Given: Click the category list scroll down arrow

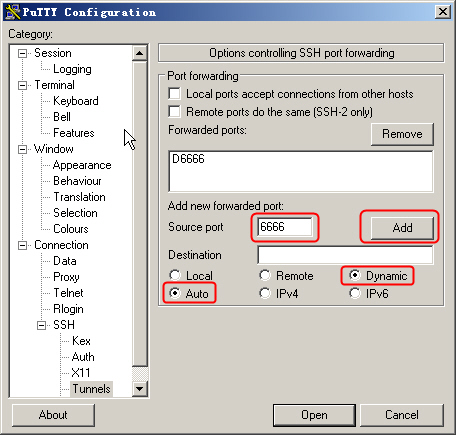Looking at the screenshot, I should click(139, 388).
